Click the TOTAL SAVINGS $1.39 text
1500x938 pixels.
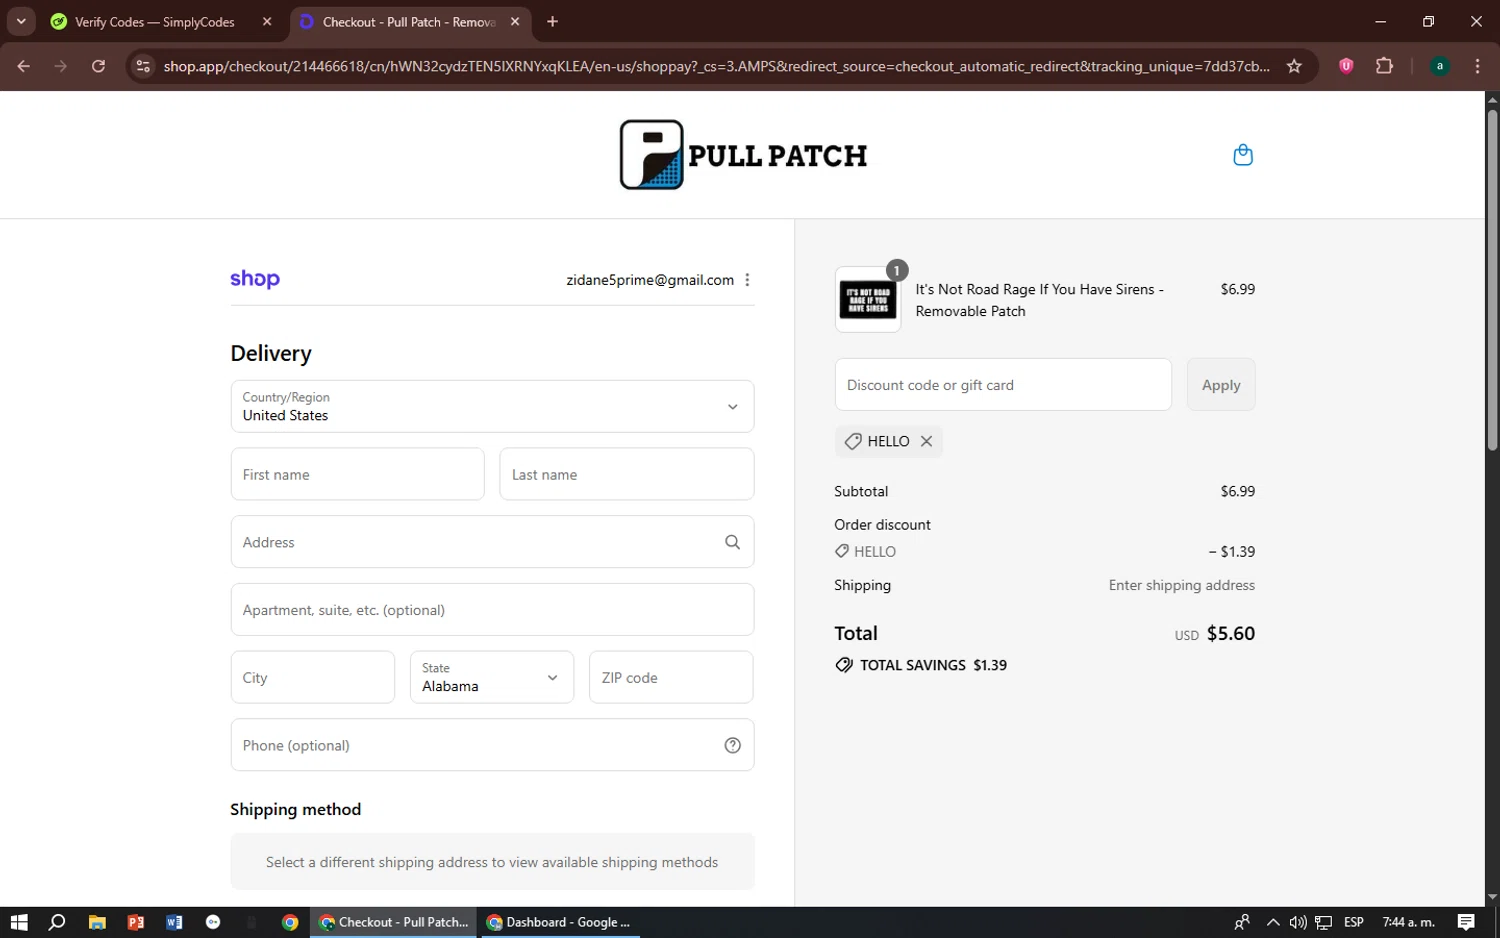933,665
